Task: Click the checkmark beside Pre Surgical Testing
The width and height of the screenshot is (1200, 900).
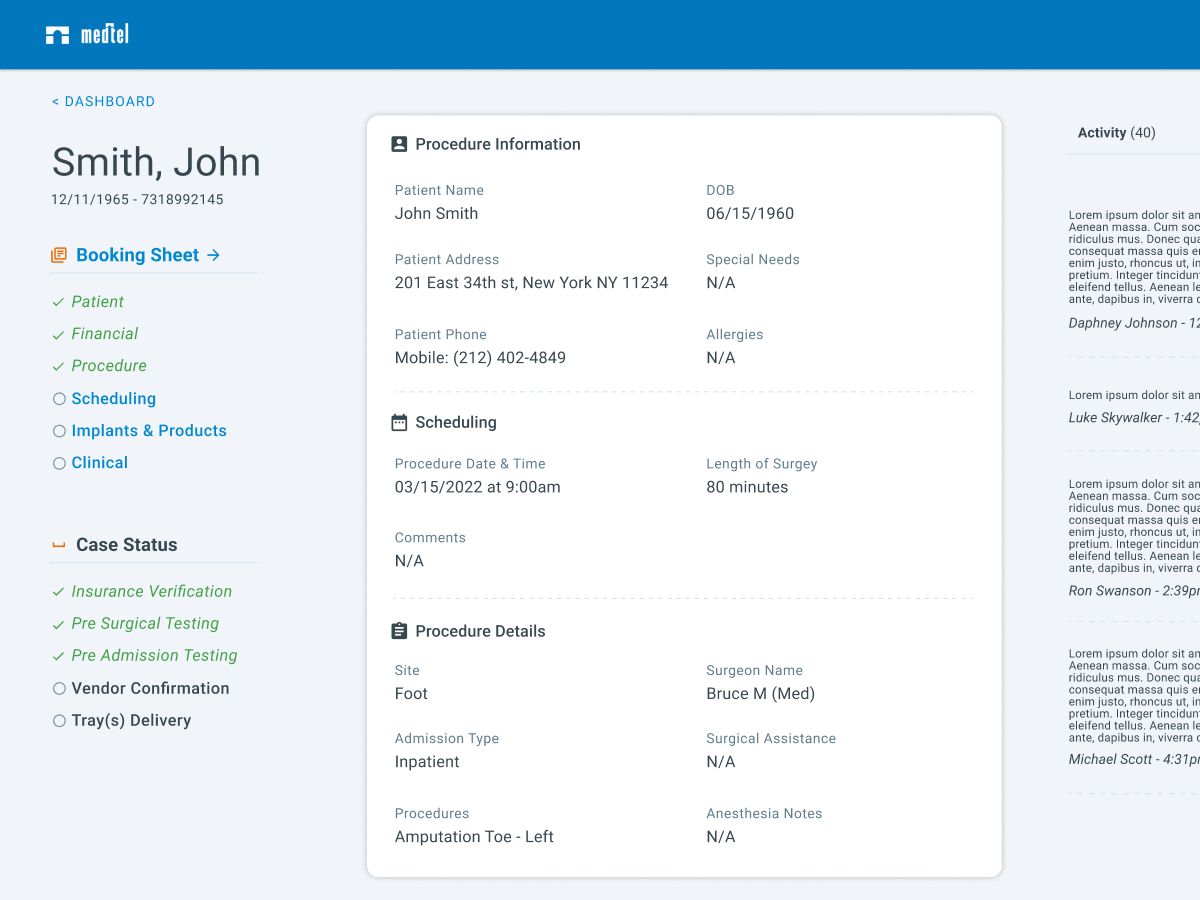Action: [58, 624]
